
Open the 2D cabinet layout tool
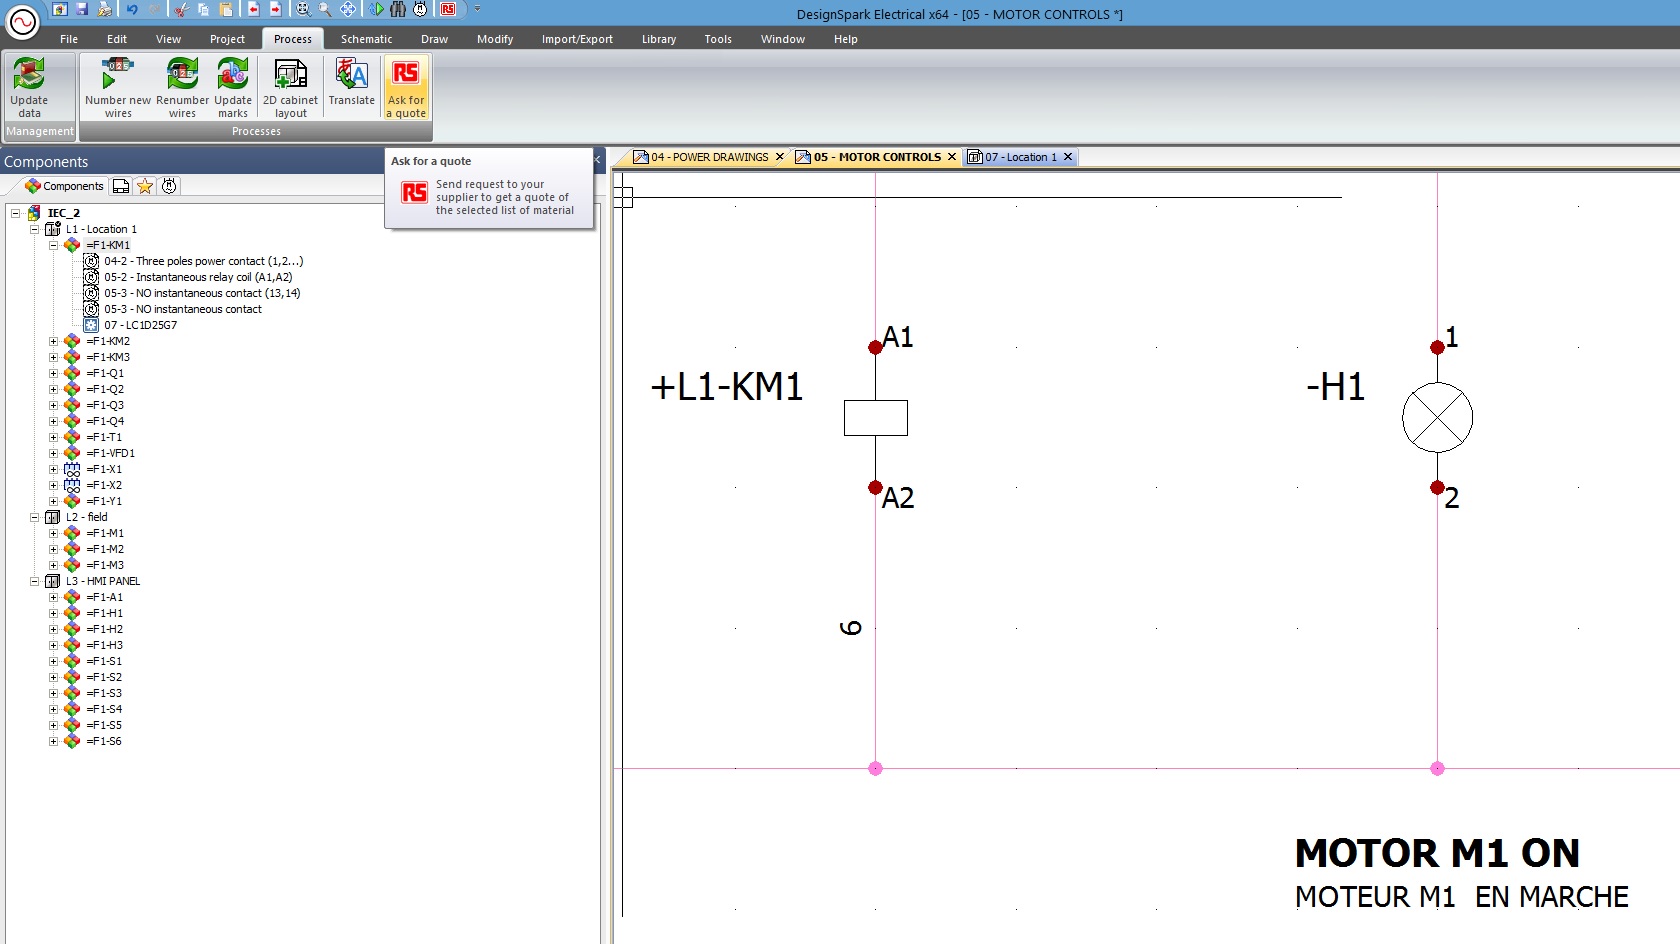pos(290,87)
